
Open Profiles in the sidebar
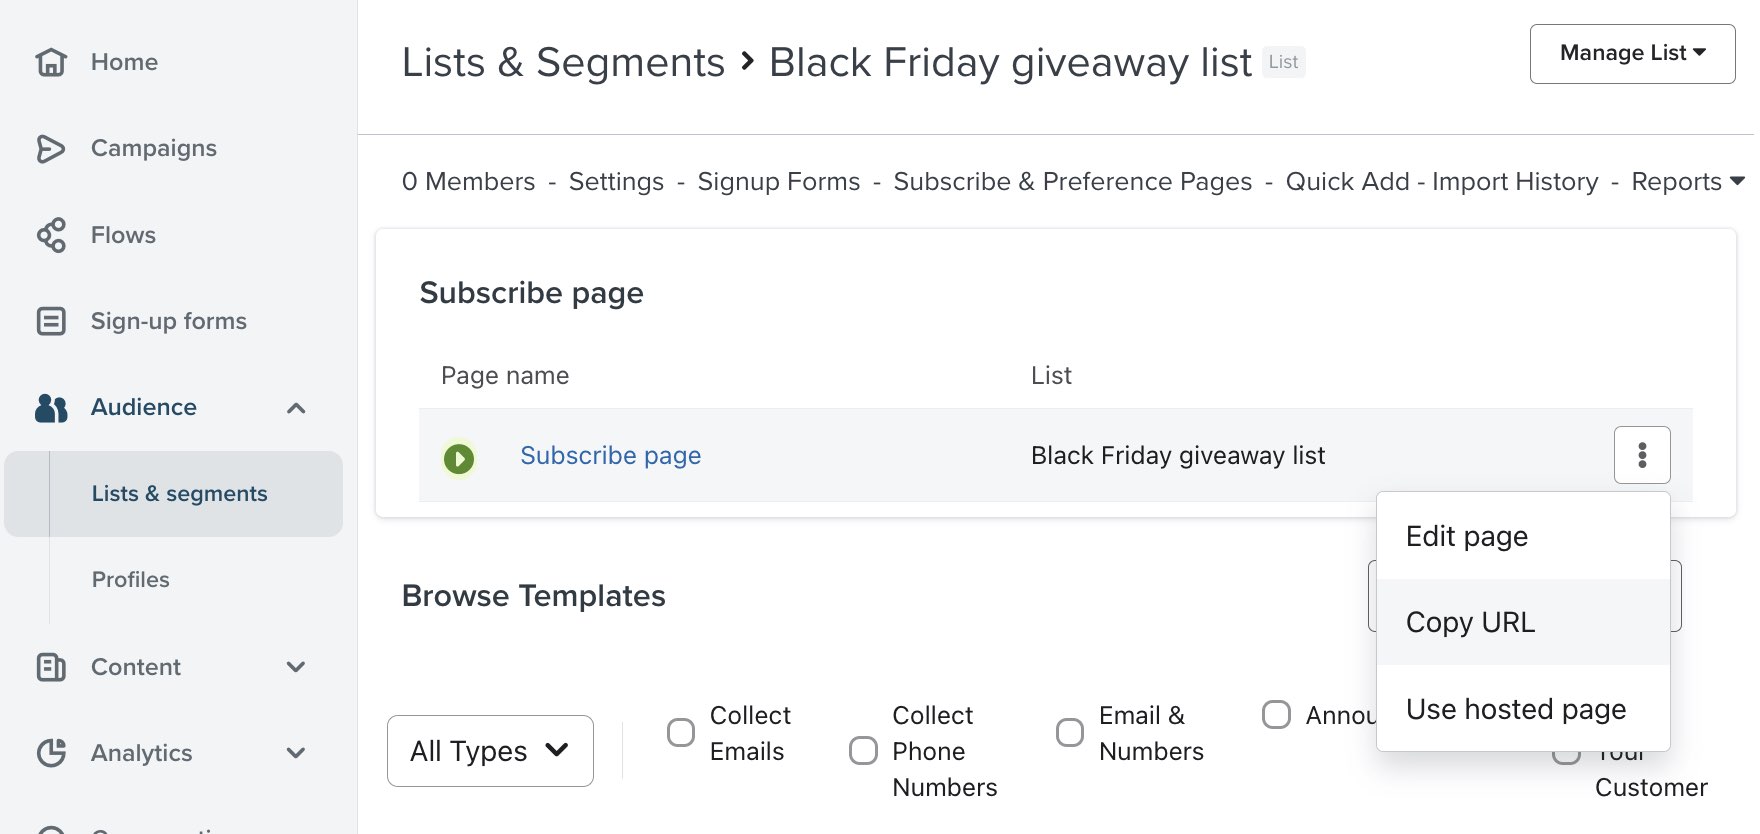(130, 580)
